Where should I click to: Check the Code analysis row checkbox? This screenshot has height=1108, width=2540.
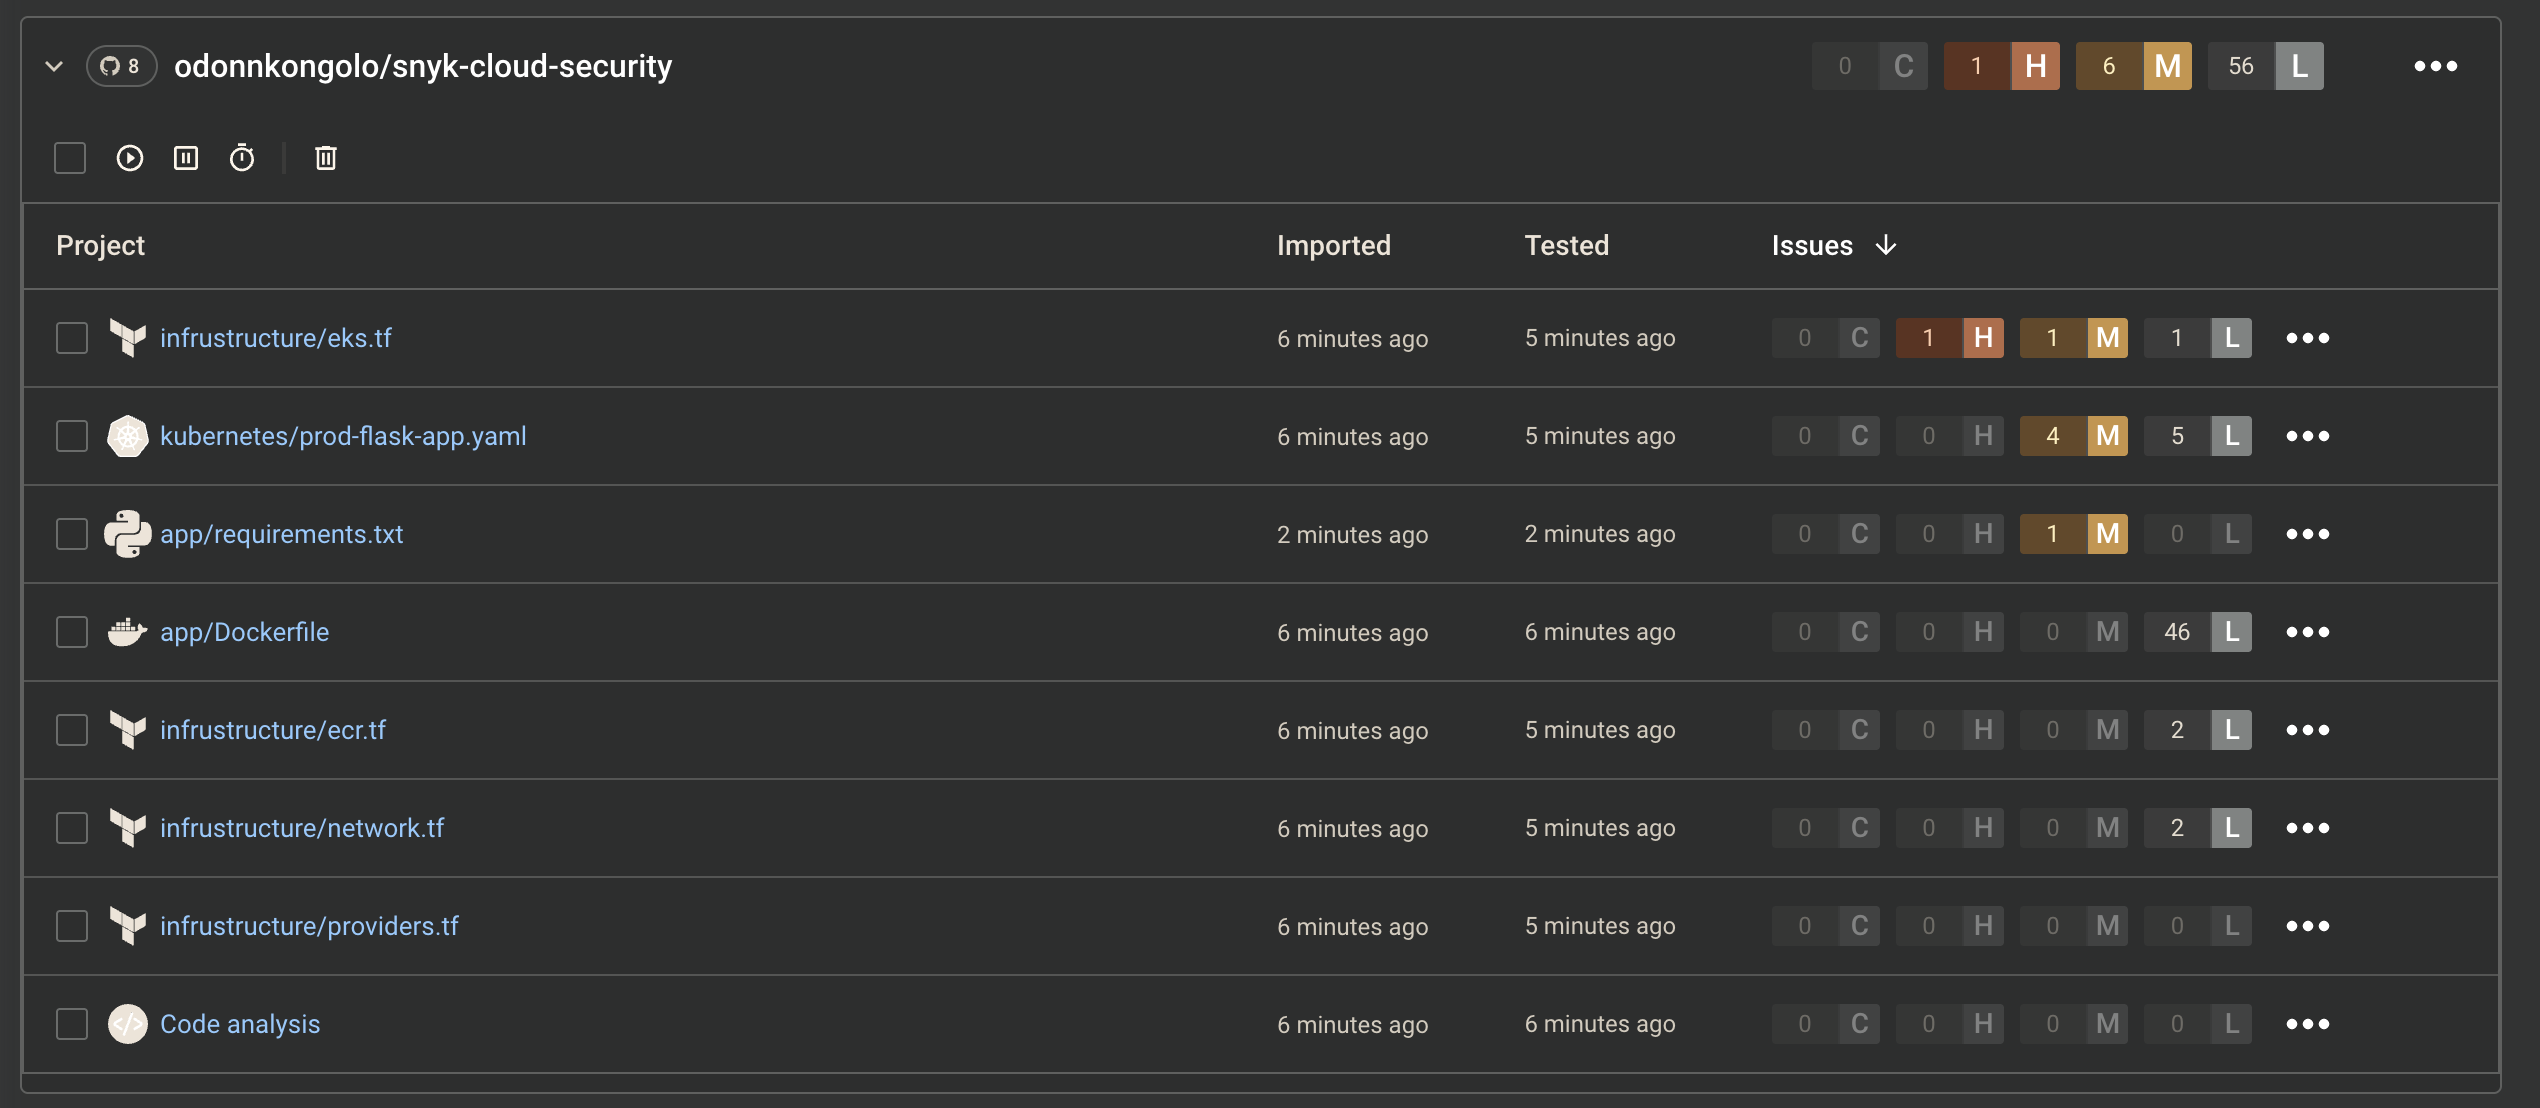coord(72,1024)
